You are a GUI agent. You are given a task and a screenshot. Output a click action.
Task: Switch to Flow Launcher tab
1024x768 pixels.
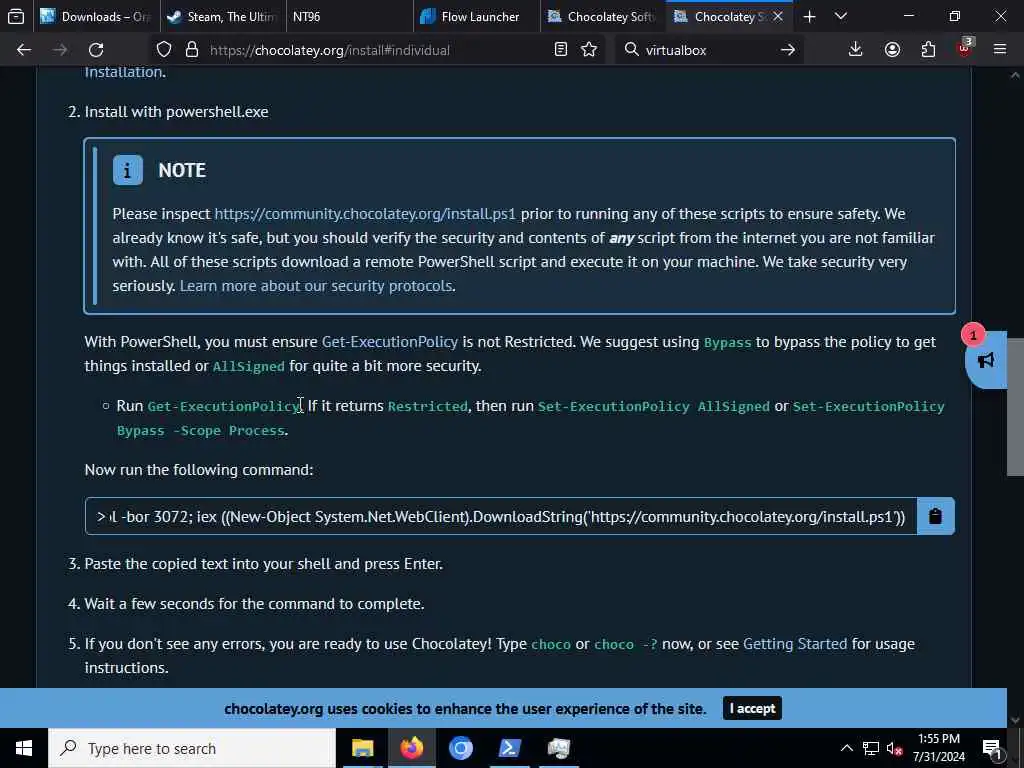click(x=477, y=16)
